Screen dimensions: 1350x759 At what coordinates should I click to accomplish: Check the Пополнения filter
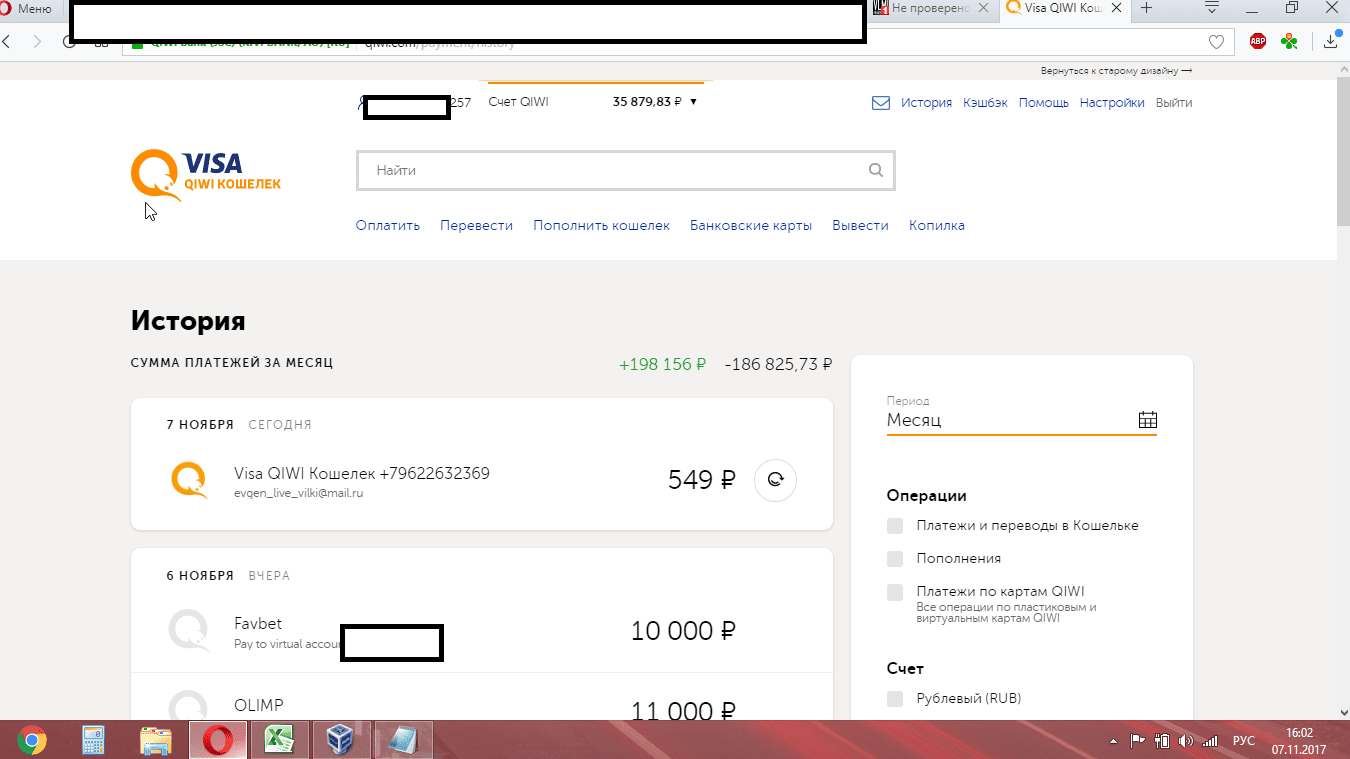pyautogui.click(x=895, y=559)
